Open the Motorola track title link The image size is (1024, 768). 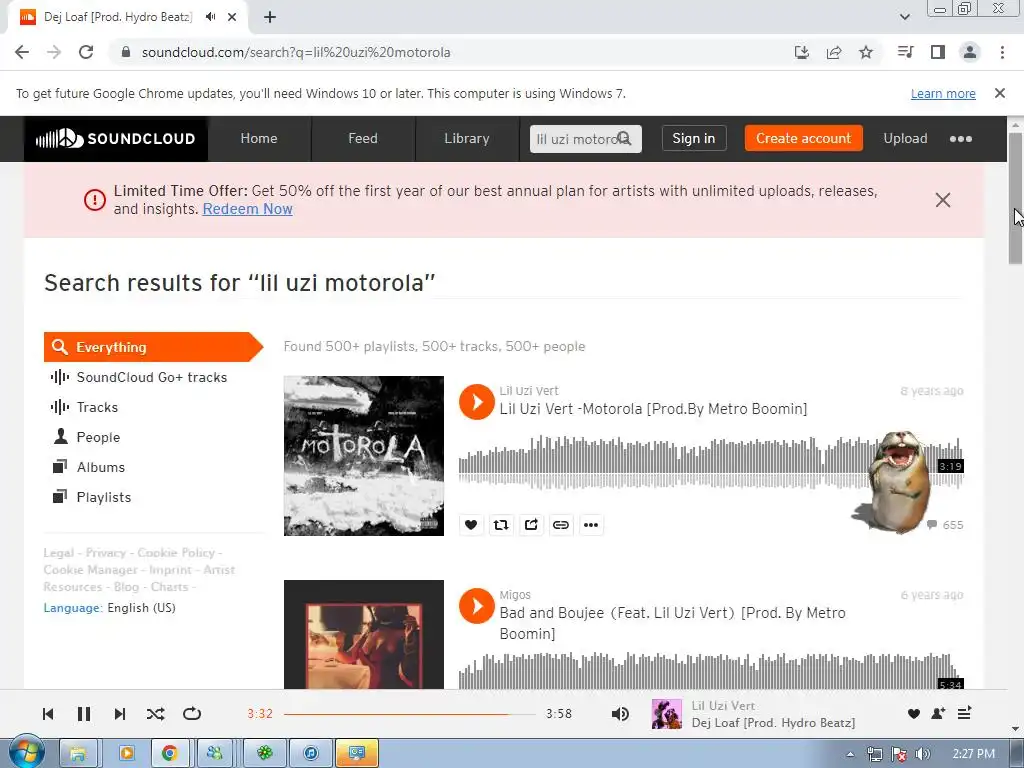tap(653, 409)
